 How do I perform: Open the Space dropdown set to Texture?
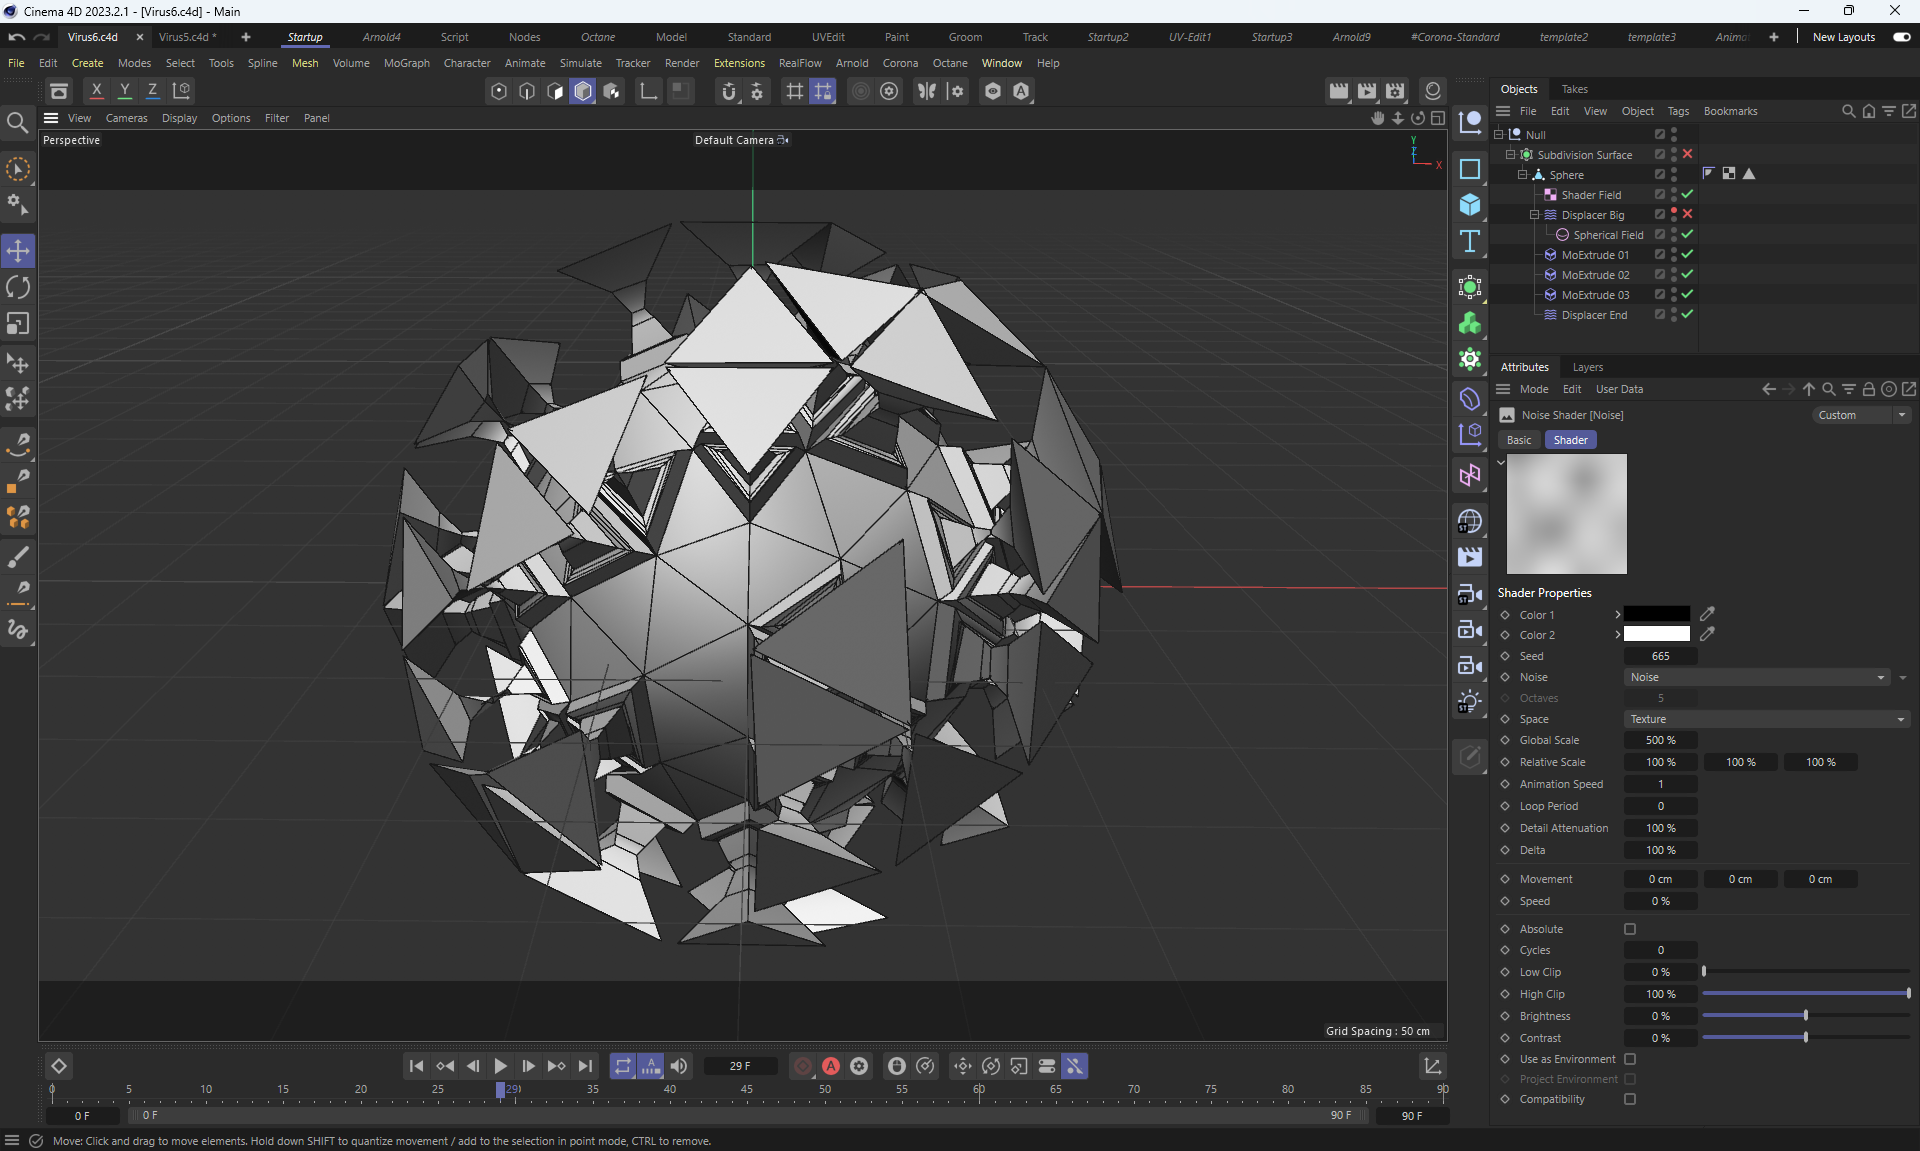coord(1767,719)
